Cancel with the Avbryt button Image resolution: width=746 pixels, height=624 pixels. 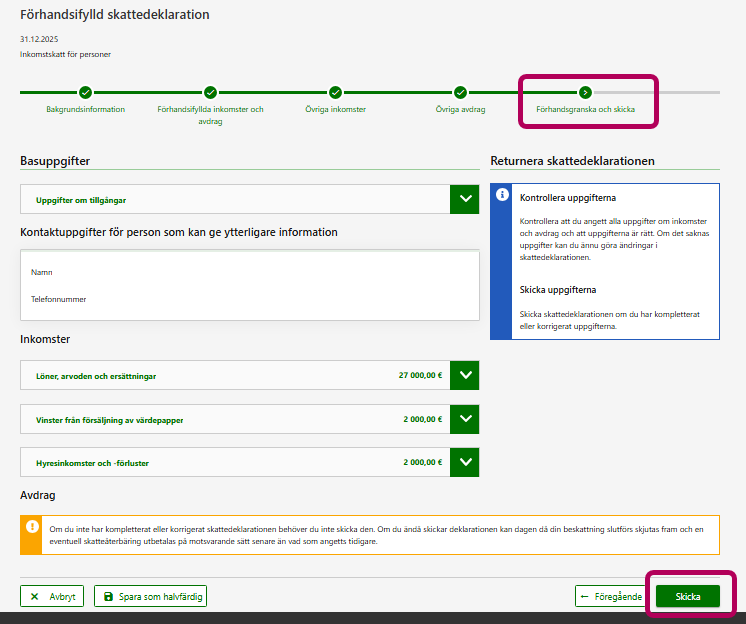(x=52, y=597)
